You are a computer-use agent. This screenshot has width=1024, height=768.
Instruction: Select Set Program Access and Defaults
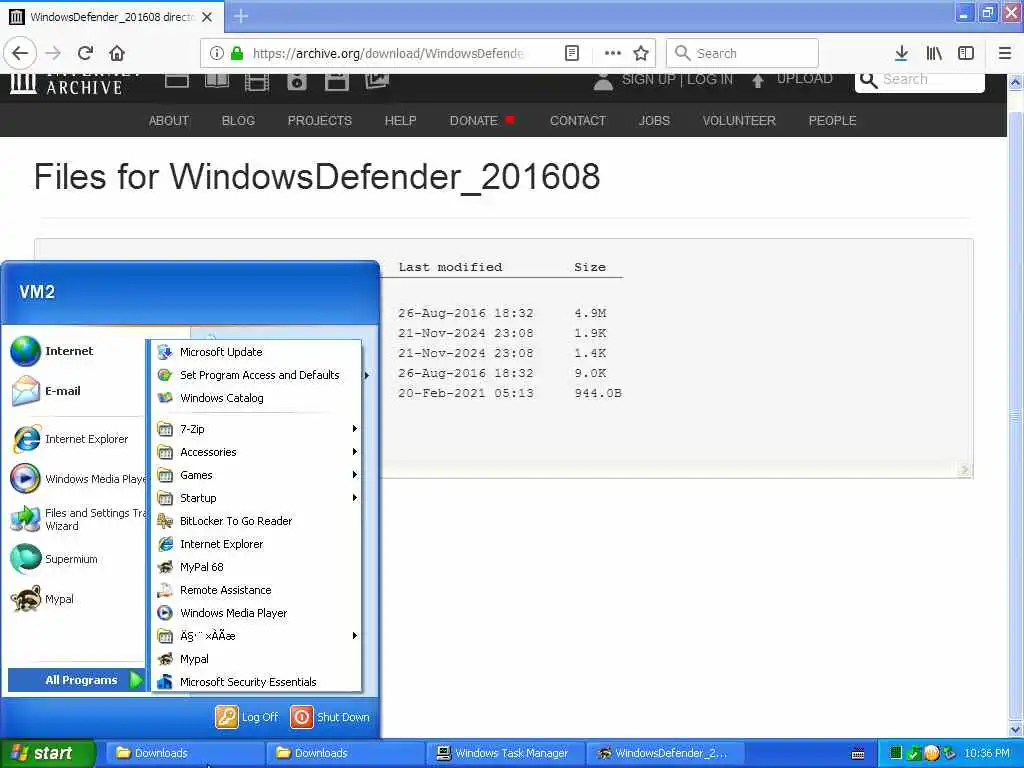257,375
